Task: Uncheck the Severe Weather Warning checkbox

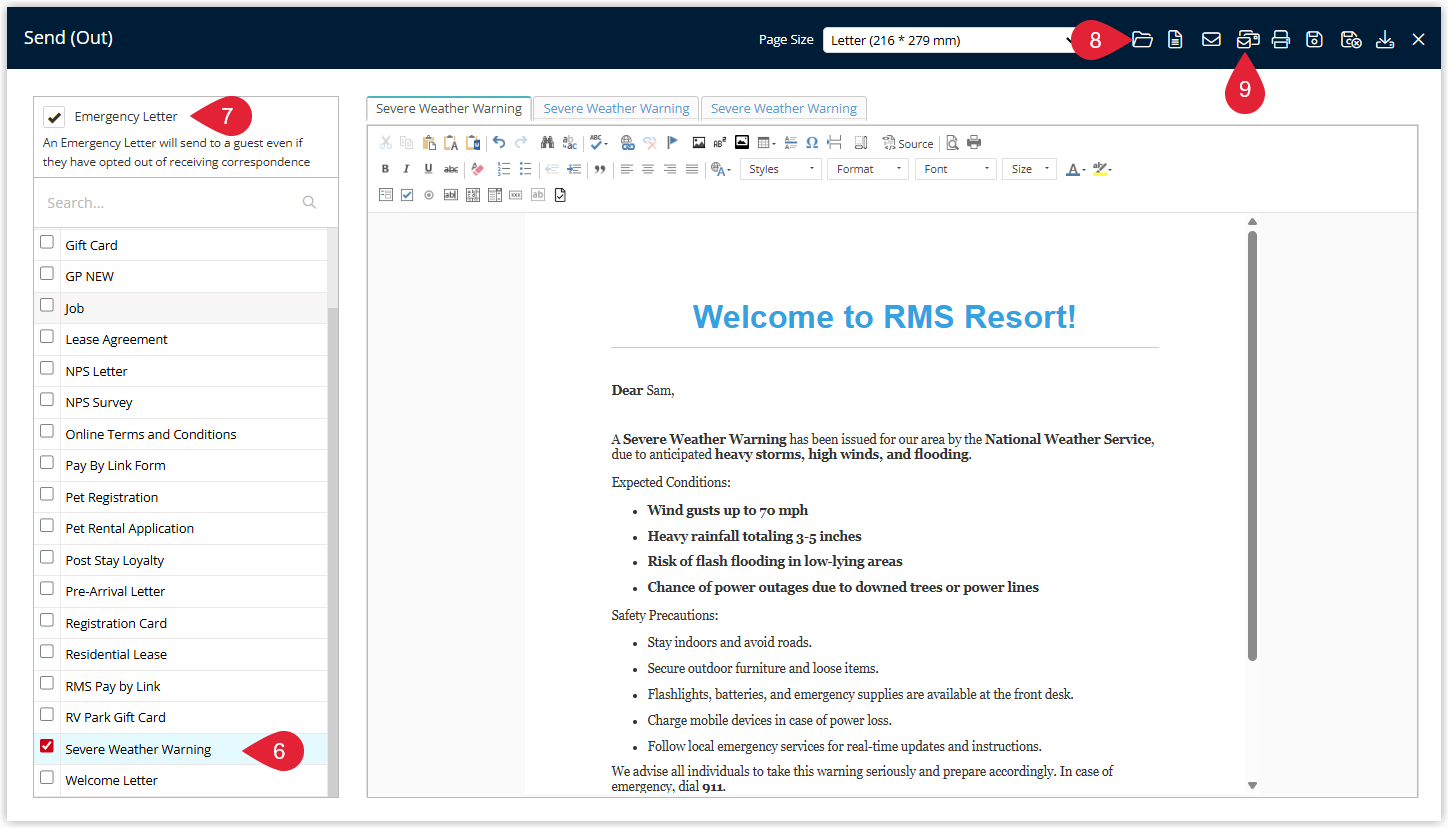Action: [x=47, y=747]
